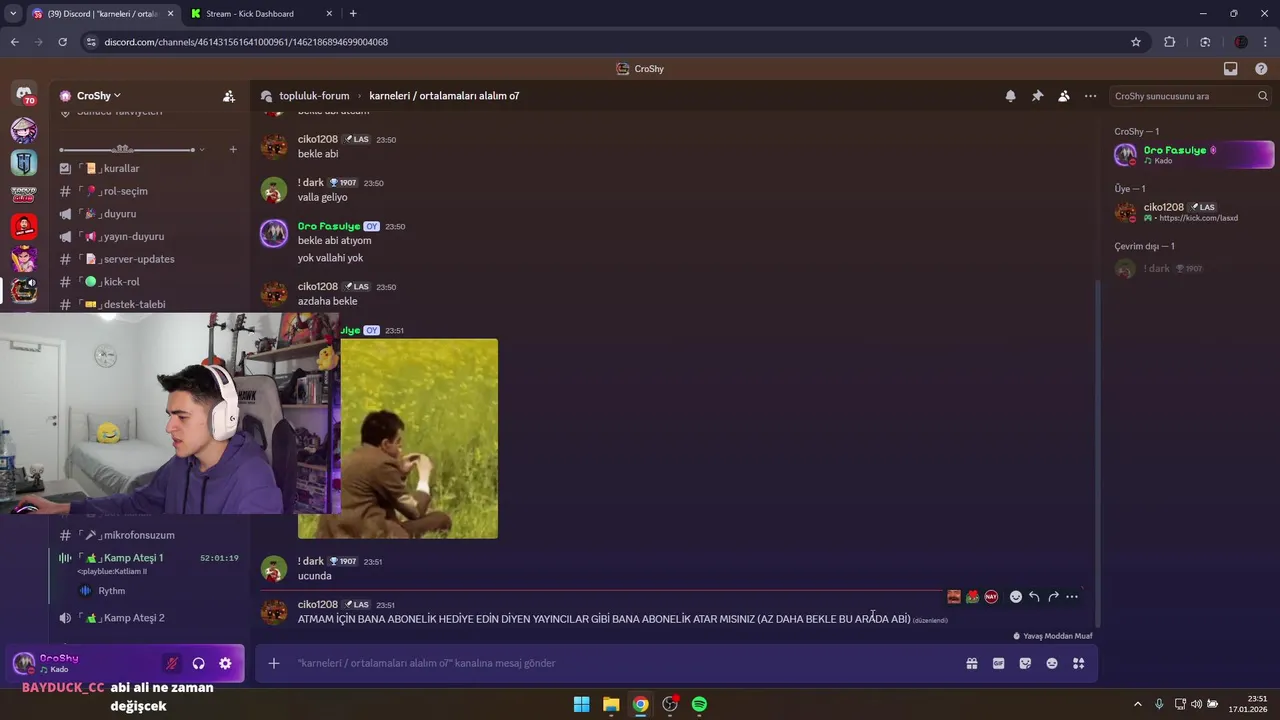This screenshot has height=720, width=1280.
Task: Open the Discord inbox icon
Action: (x=1231, y=69)
